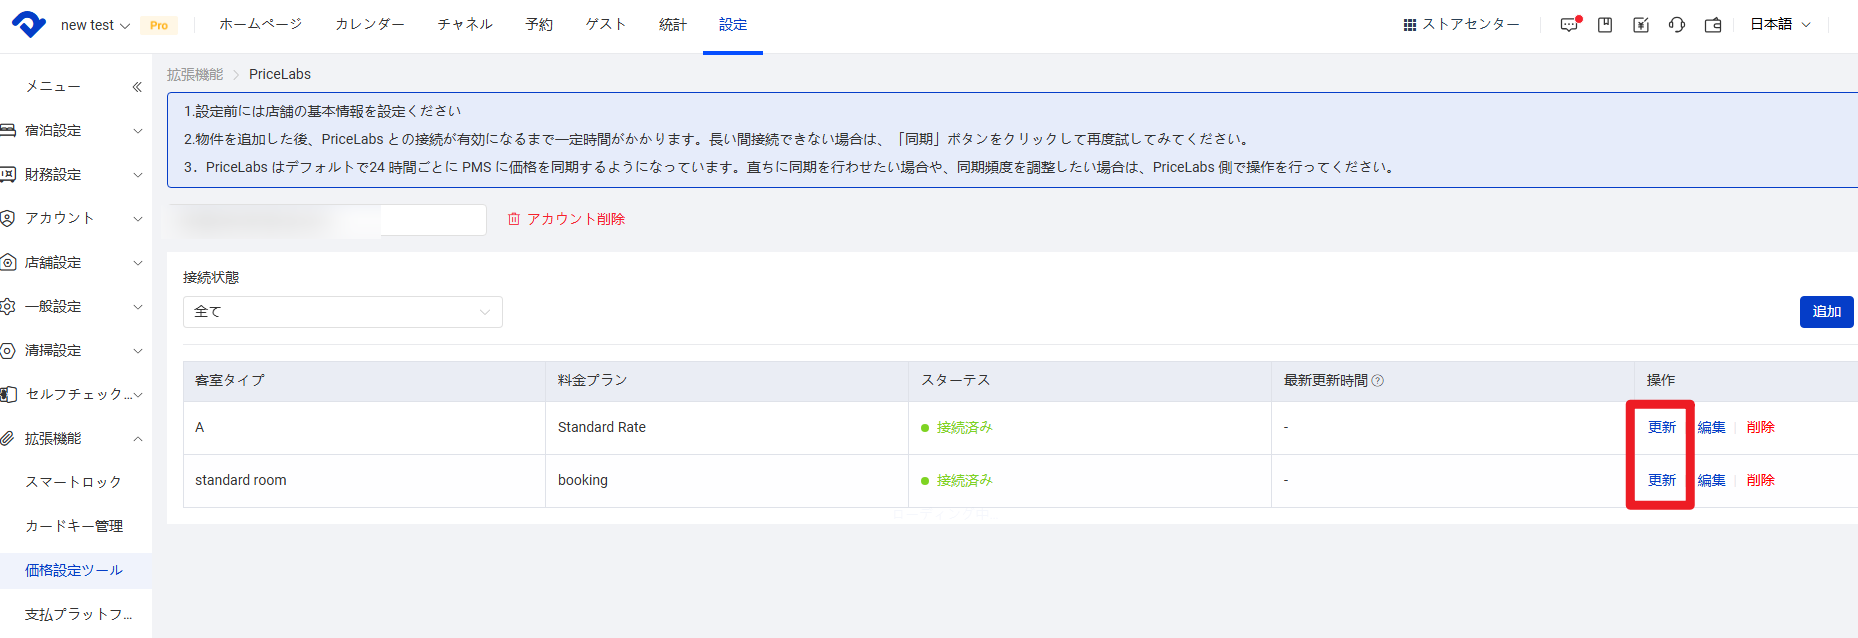
Task: Open カードキー管理 in the sidebar
Action: 74,526
